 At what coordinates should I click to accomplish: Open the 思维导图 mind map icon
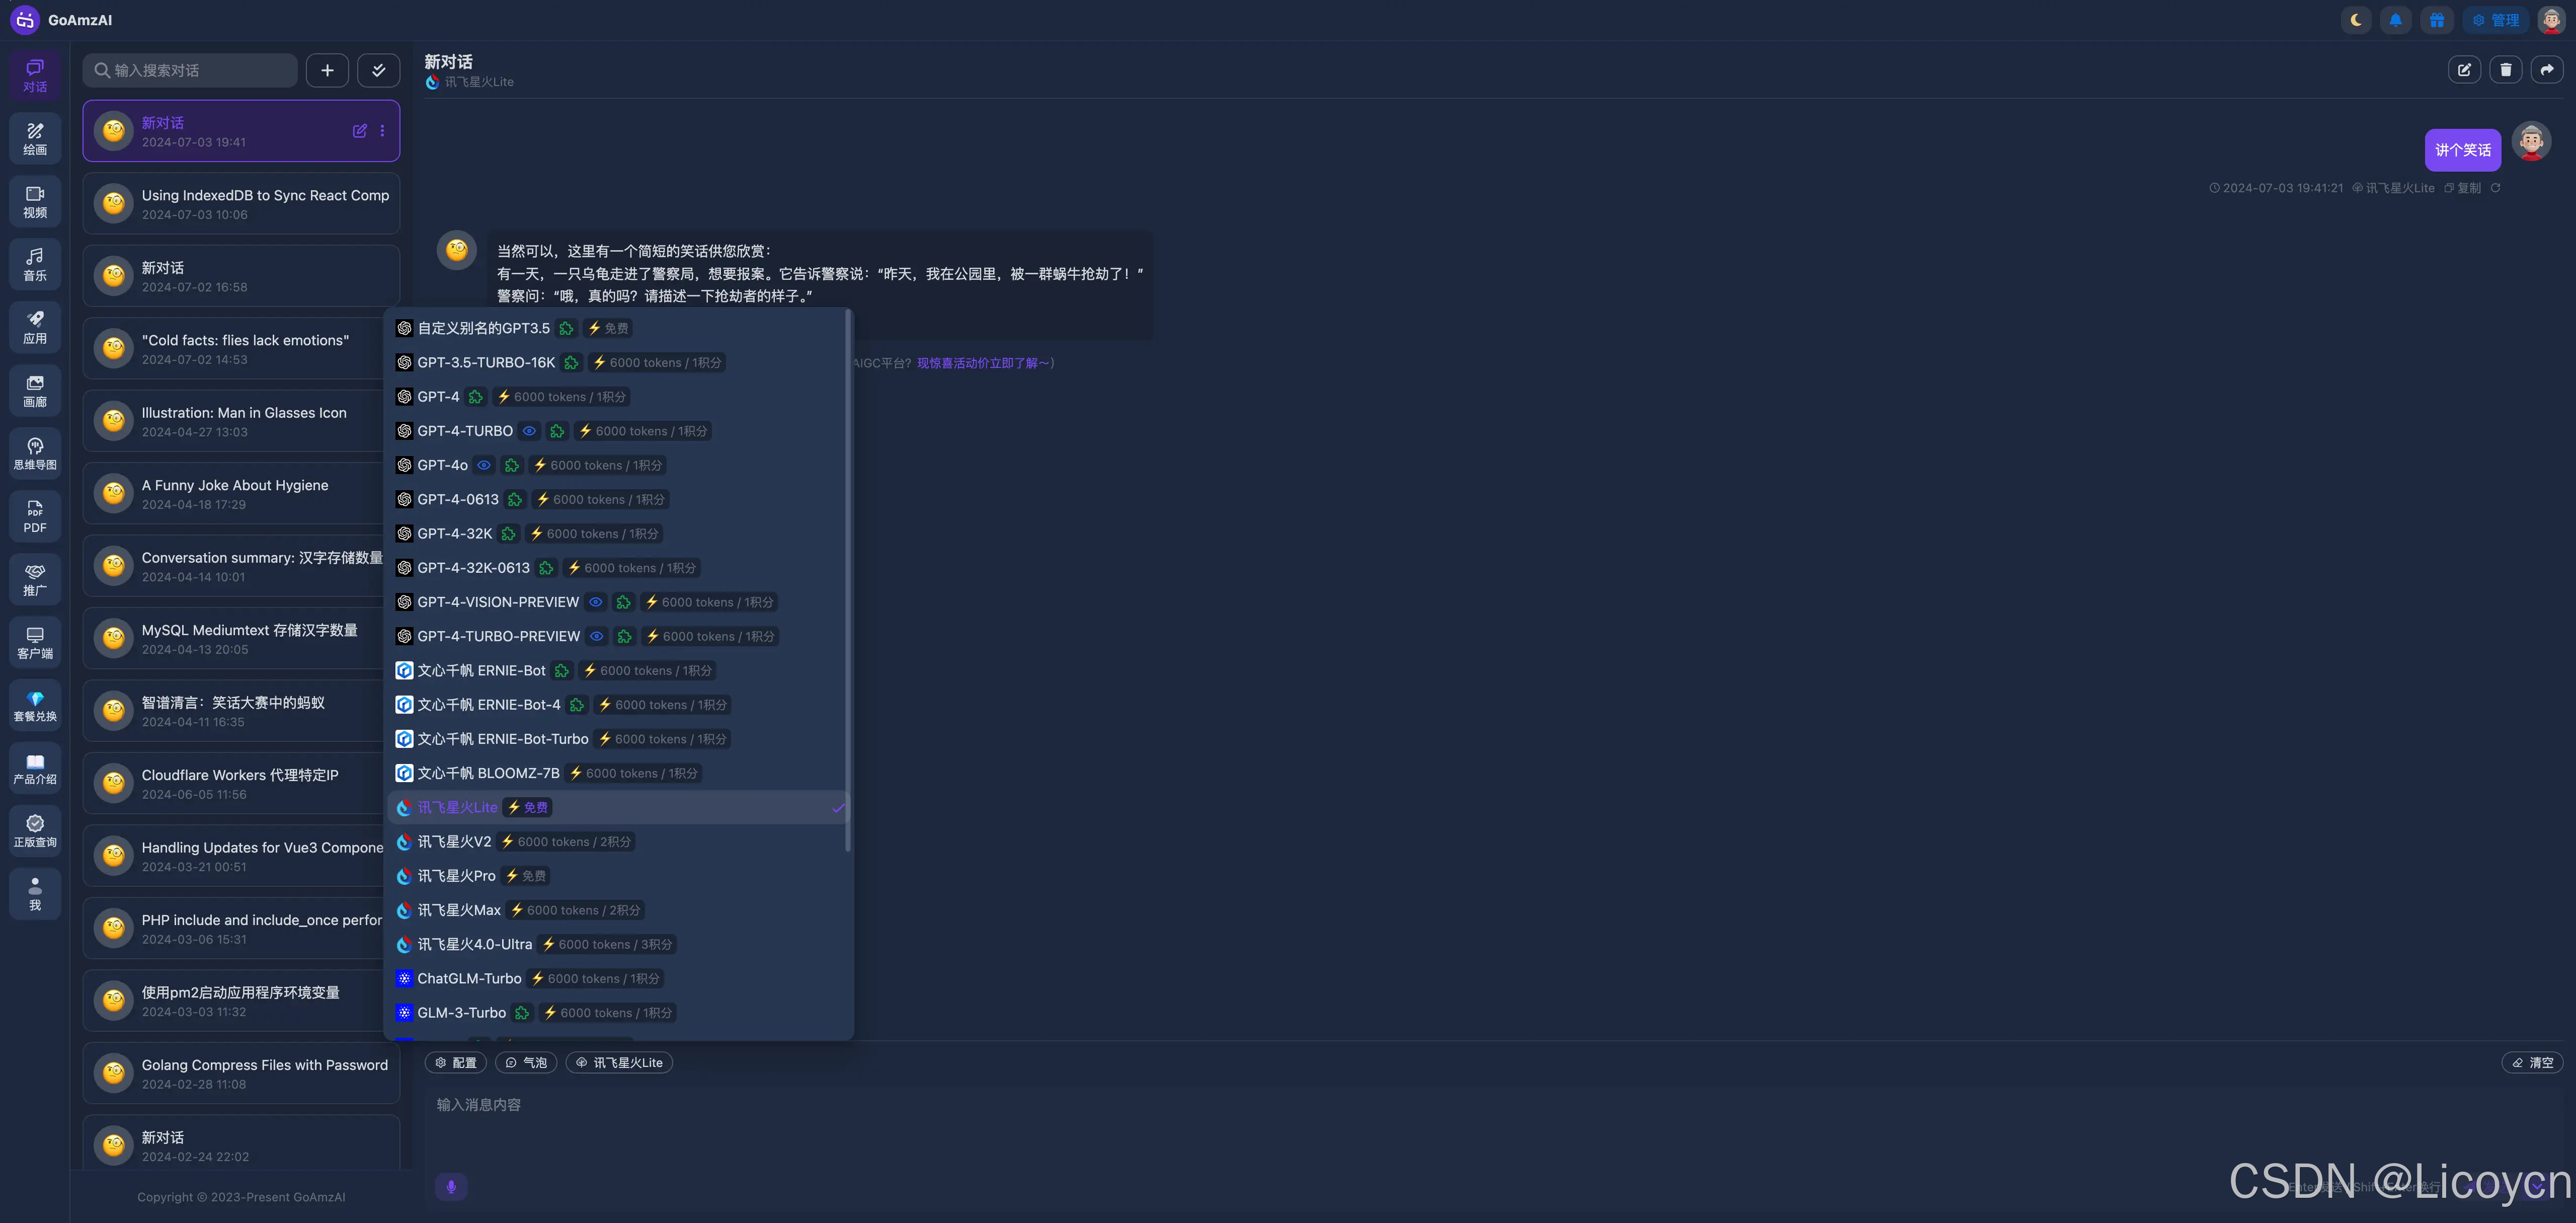[35, 453]
